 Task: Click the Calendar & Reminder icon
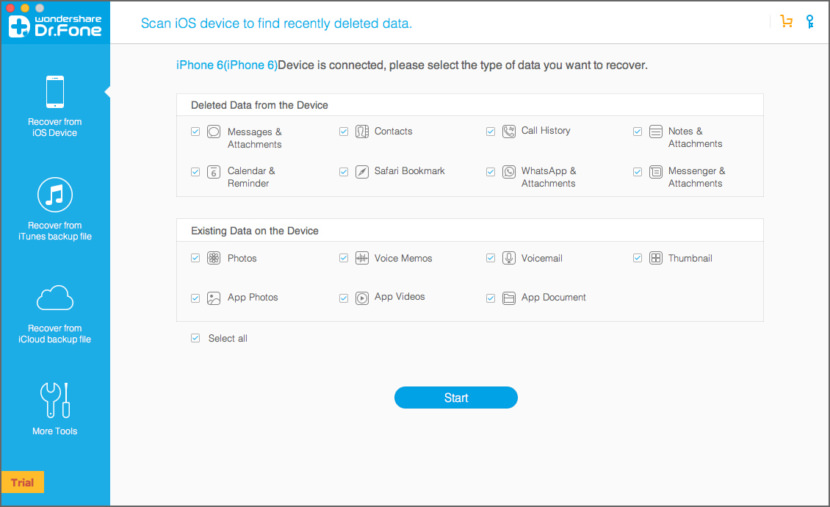pos(214,172)
